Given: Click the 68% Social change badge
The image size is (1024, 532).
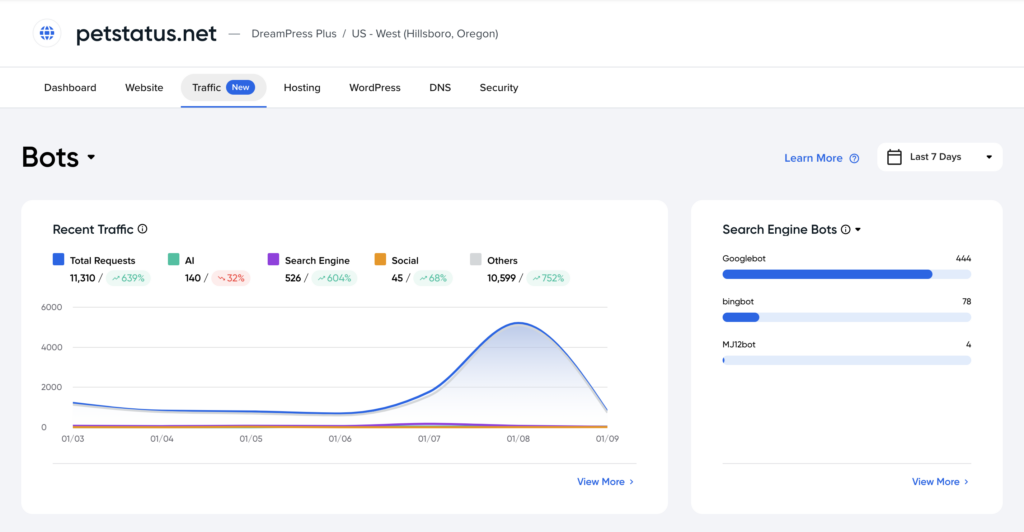Looking at the screenshot, I should (433, 278).
